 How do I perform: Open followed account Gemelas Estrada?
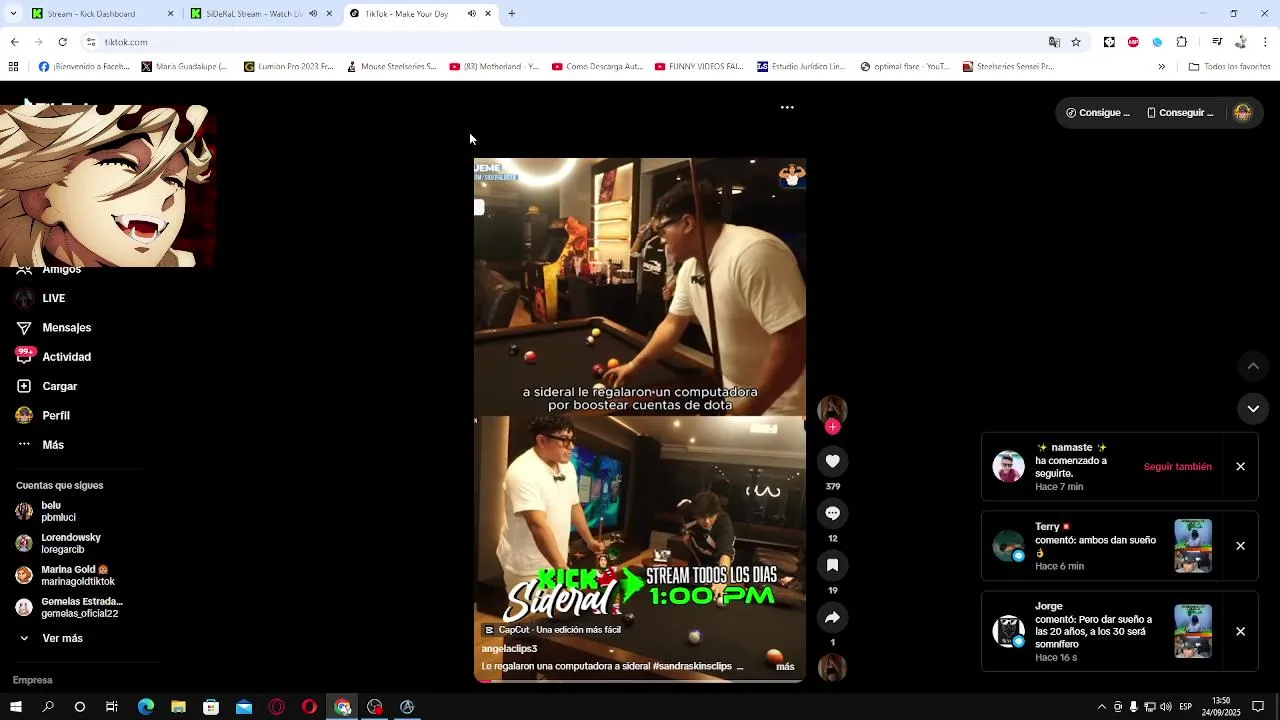click(x=80, y=608)
